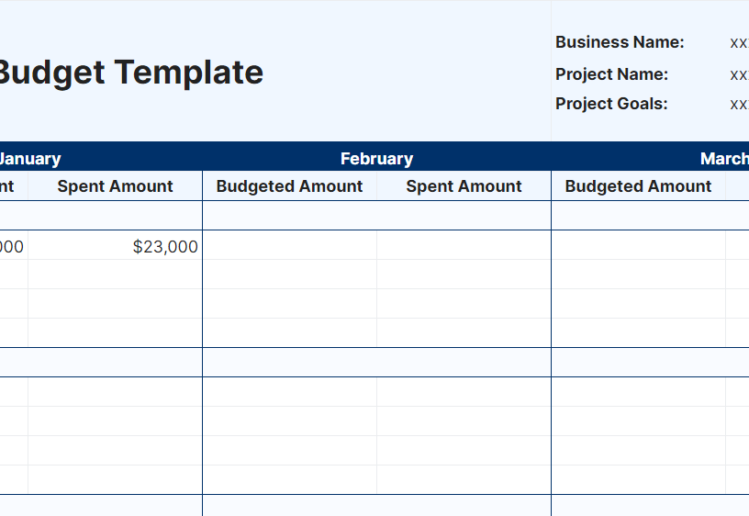The height and width of the screenshot is (516, 749).
Task: Select February Budgeted Amount cell in $23,000 row
Action: pos(289,246)
